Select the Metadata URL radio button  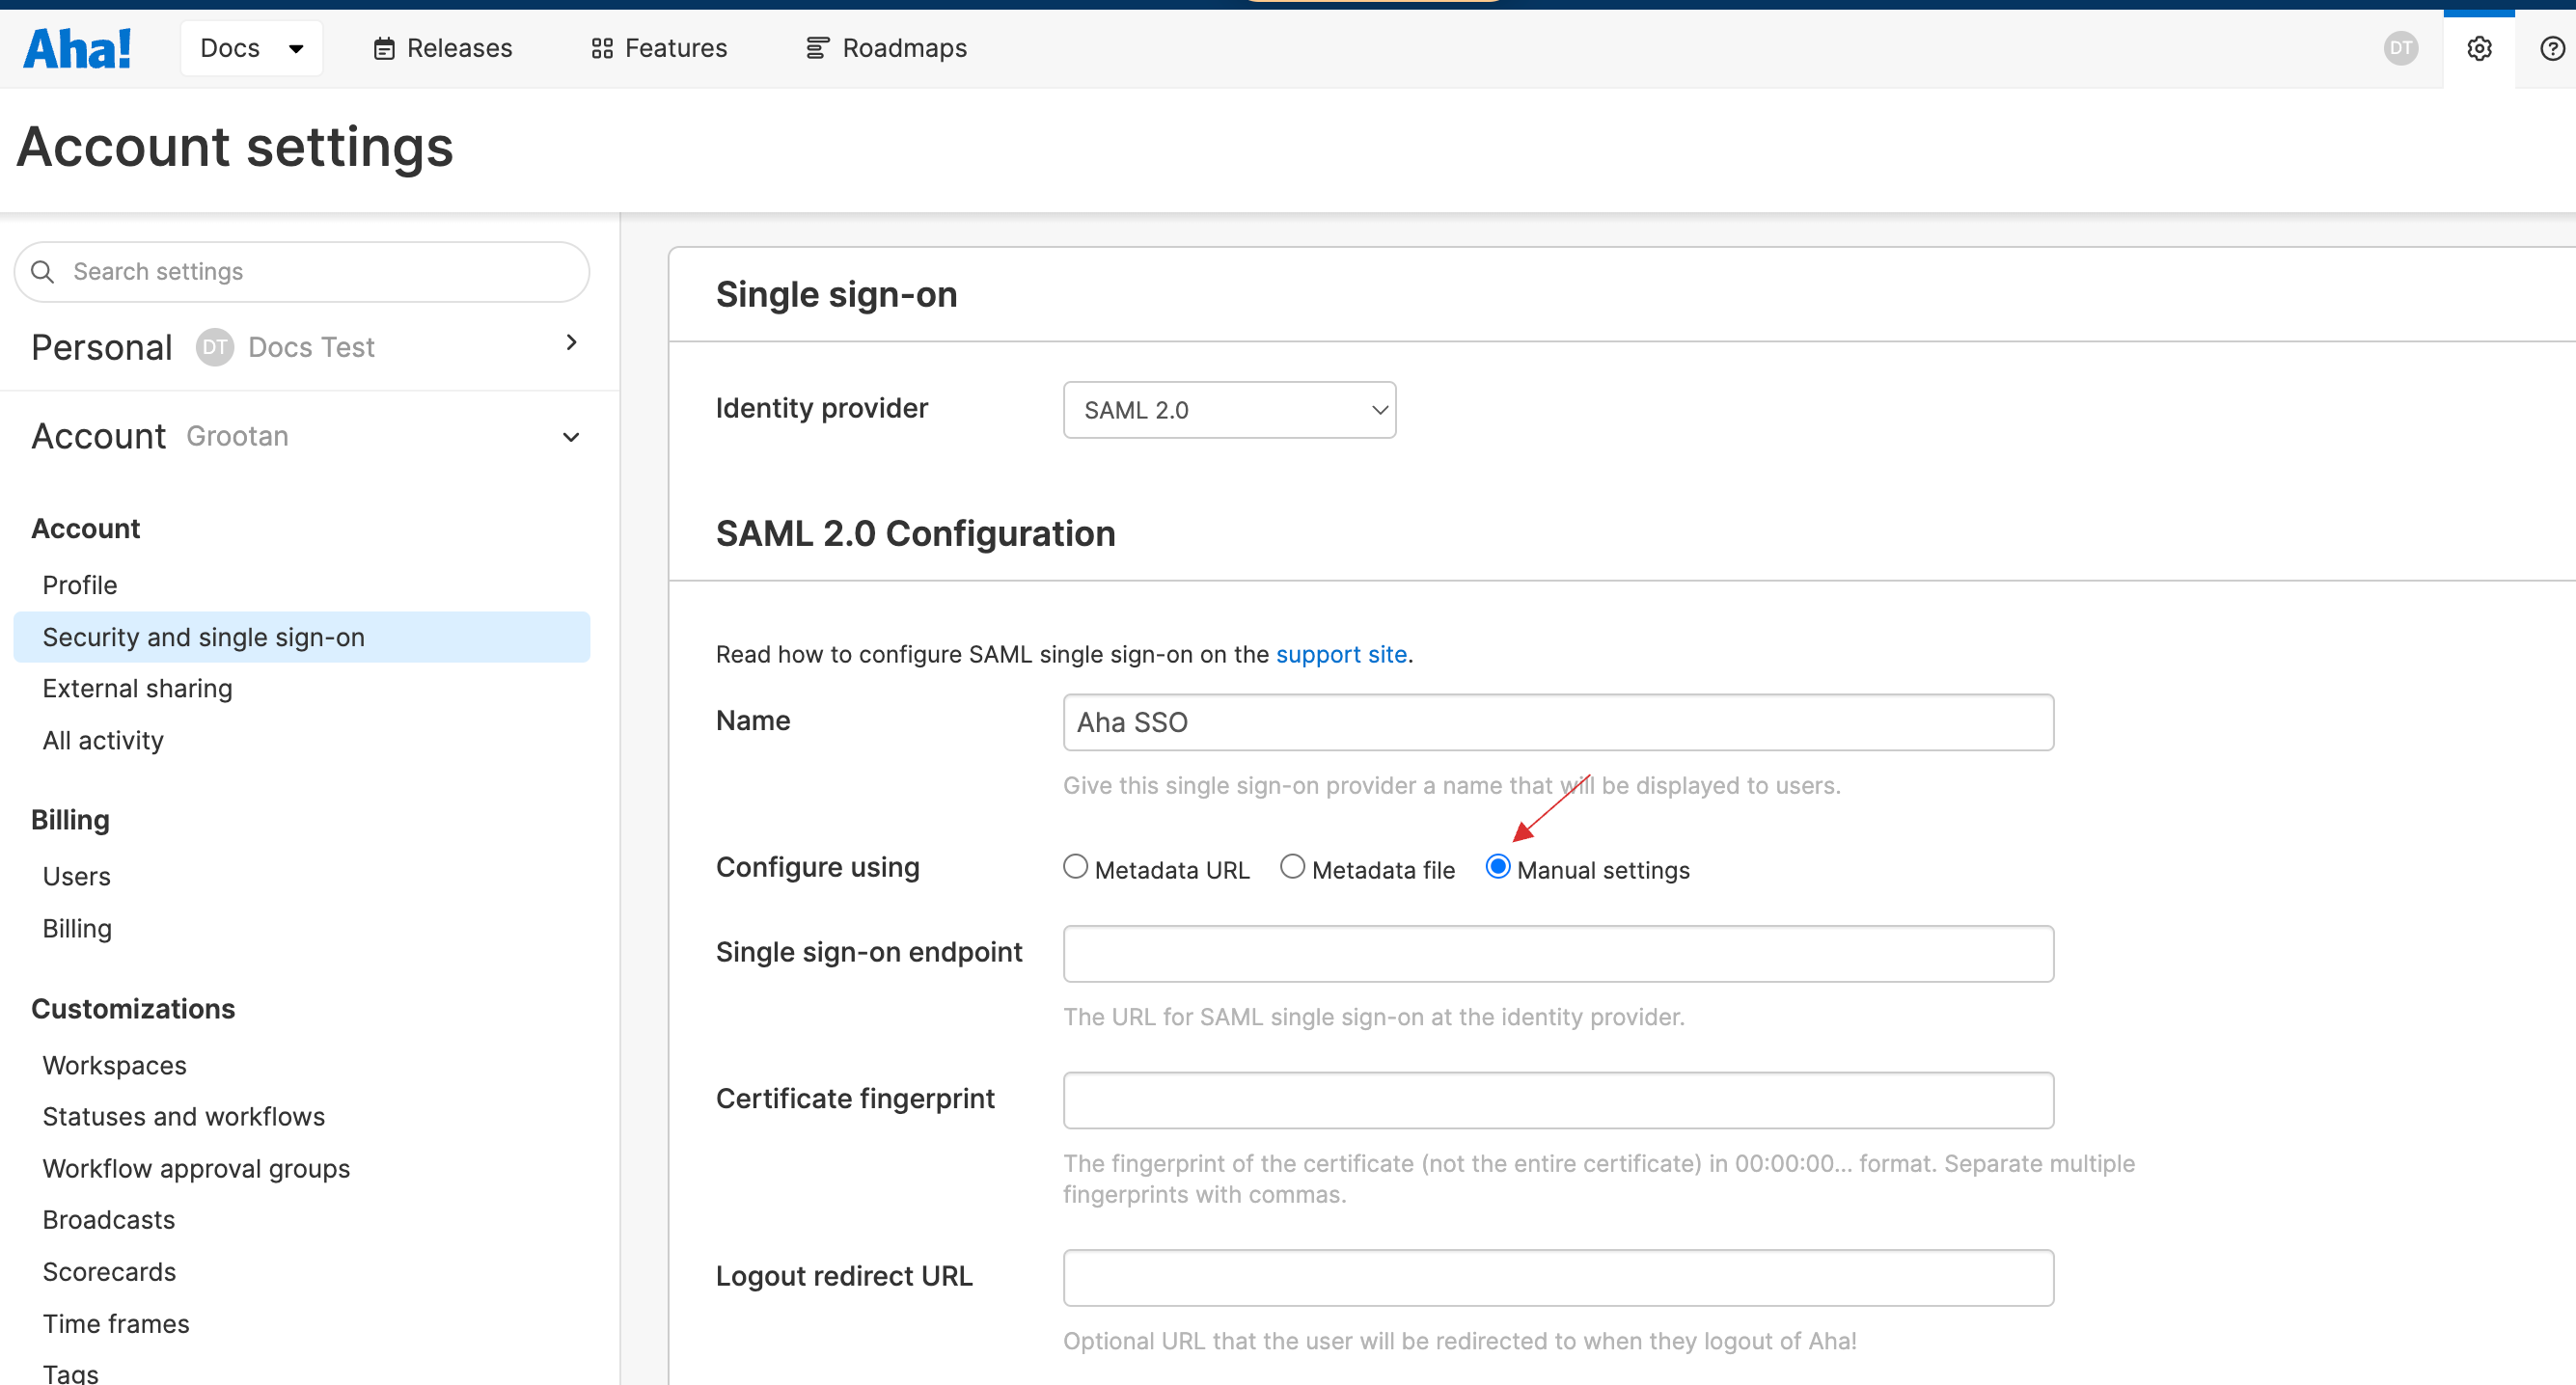[x=1075, y=867]
